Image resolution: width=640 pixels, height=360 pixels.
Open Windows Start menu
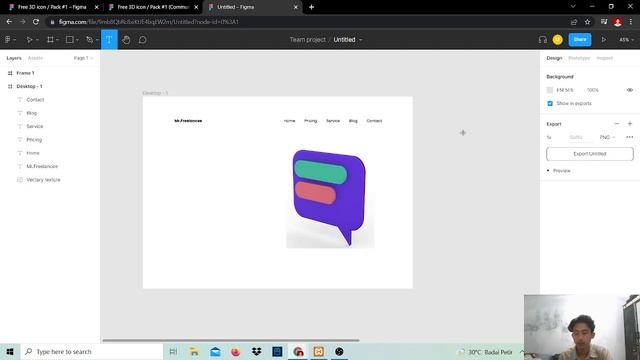(10, 351)
